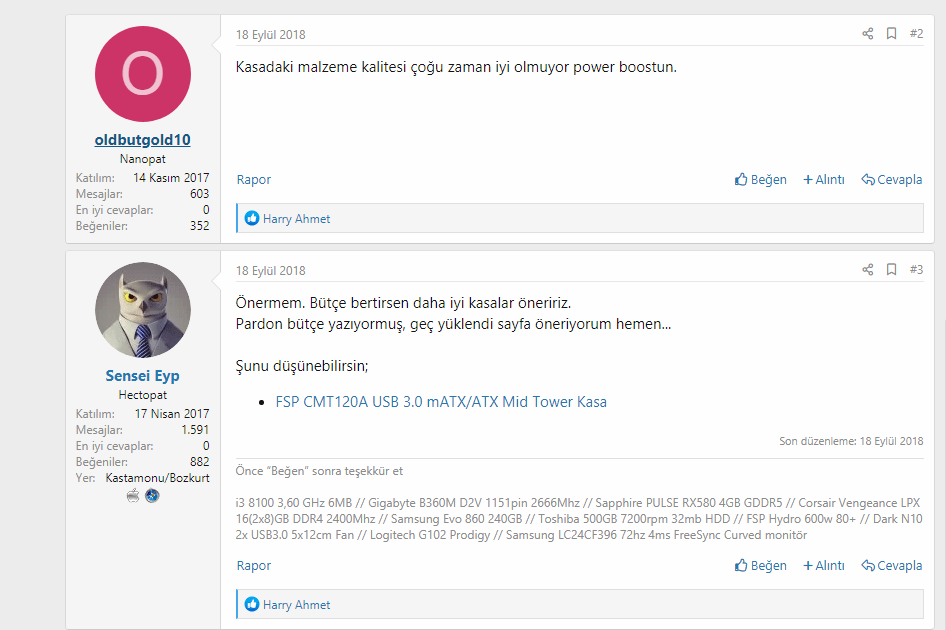946x630 pixels.
Task: Click "Şunu düşünebilirsin;" text
Action: click(302, 366)
